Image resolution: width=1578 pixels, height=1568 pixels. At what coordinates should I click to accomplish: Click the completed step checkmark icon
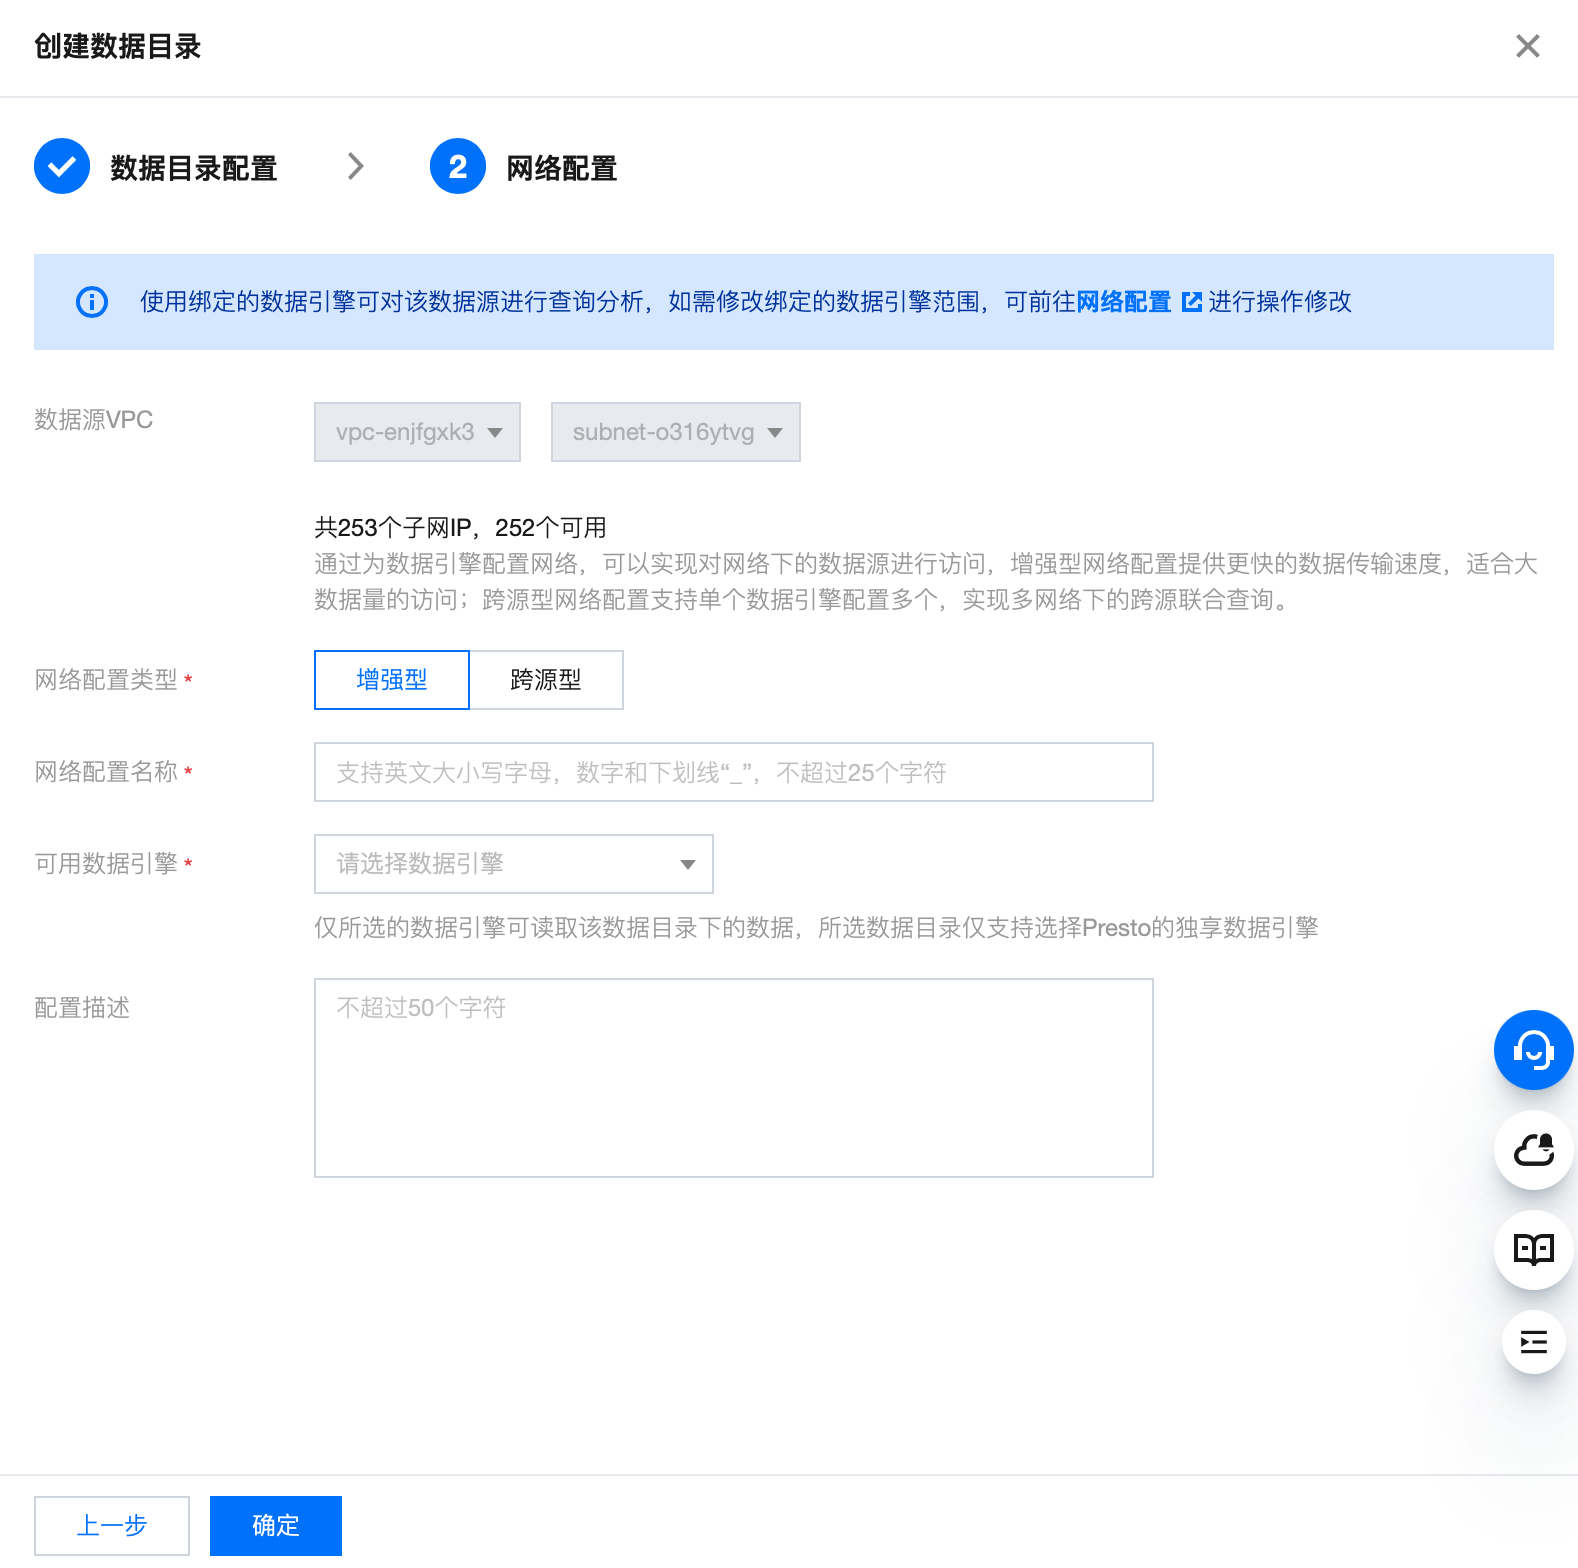tap(62, 166)
